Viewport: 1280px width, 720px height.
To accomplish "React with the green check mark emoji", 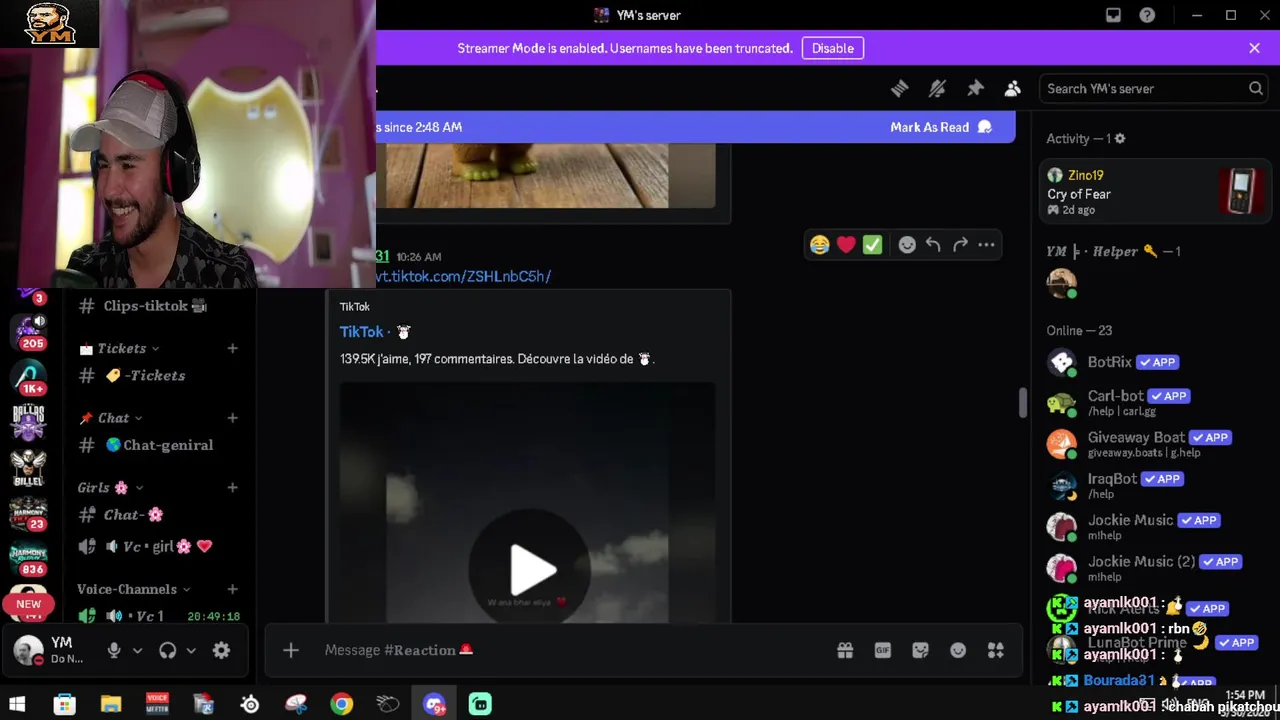I will 872,245.
